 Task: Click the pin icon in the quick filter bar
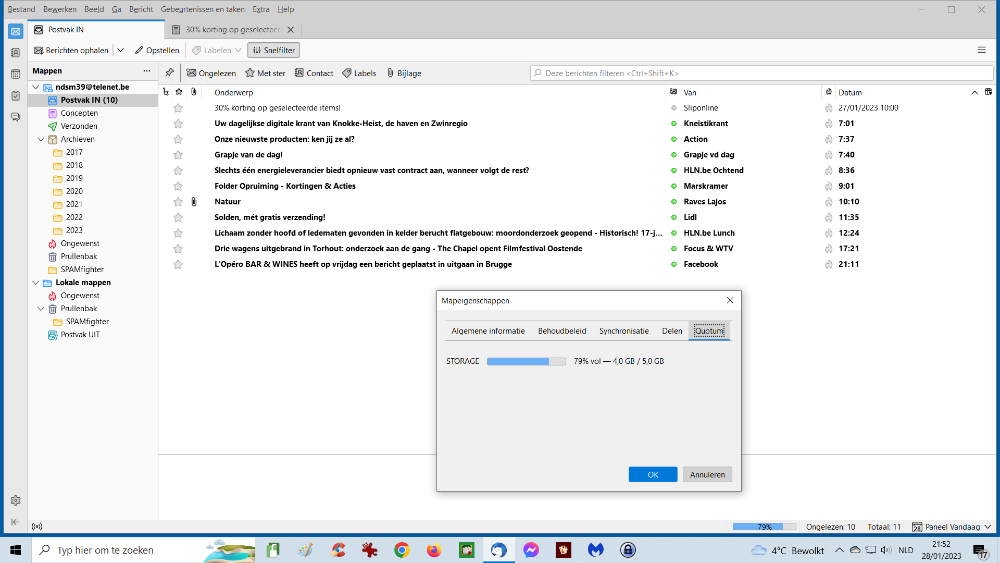pyautogui.click(x=170, y=73)
